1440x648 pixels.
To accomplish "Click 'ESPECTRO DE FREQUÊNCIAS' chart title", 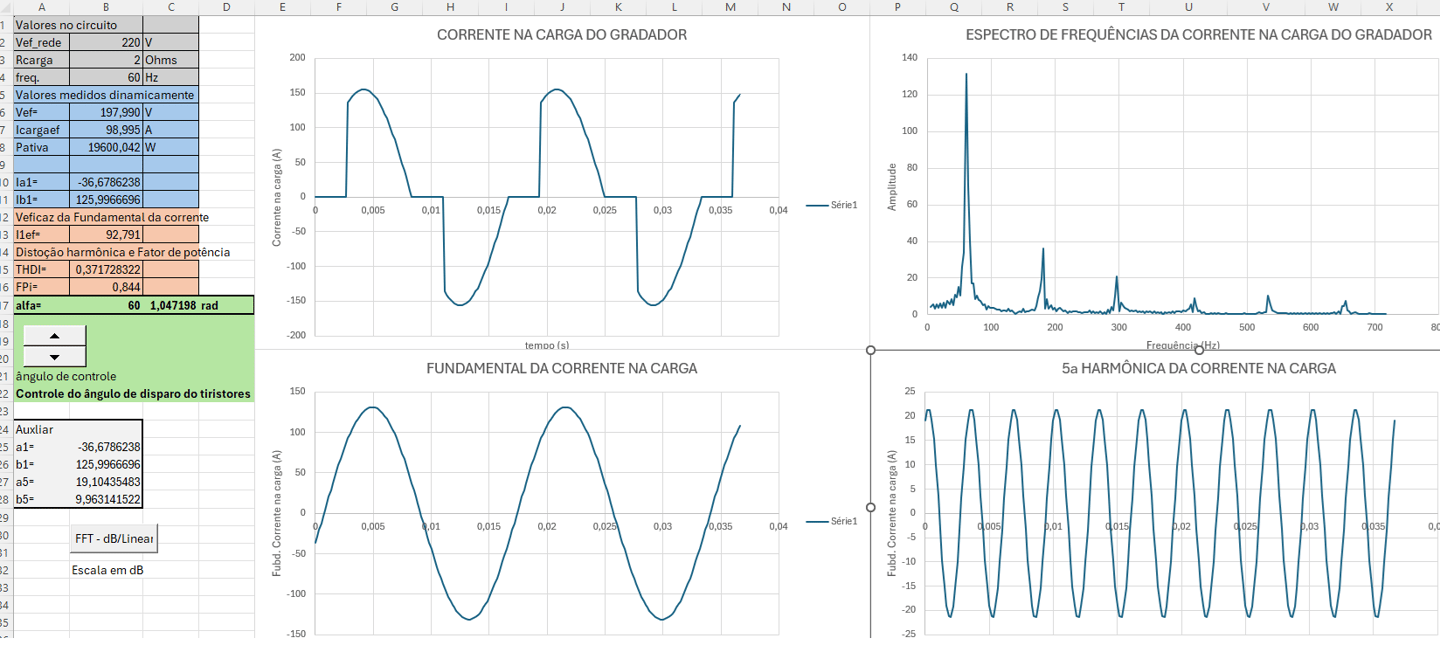I will click(x=1198, y=35).
